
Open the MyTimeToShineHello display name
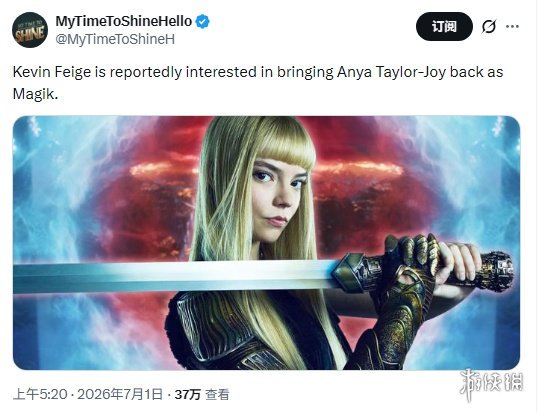(x=124, y=21)
